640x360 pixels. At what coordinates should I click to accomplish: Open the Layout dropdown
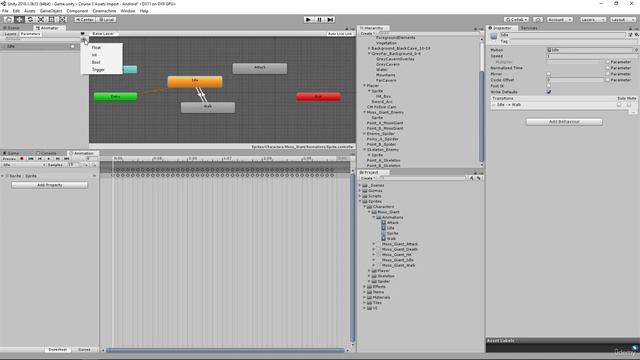622,19
